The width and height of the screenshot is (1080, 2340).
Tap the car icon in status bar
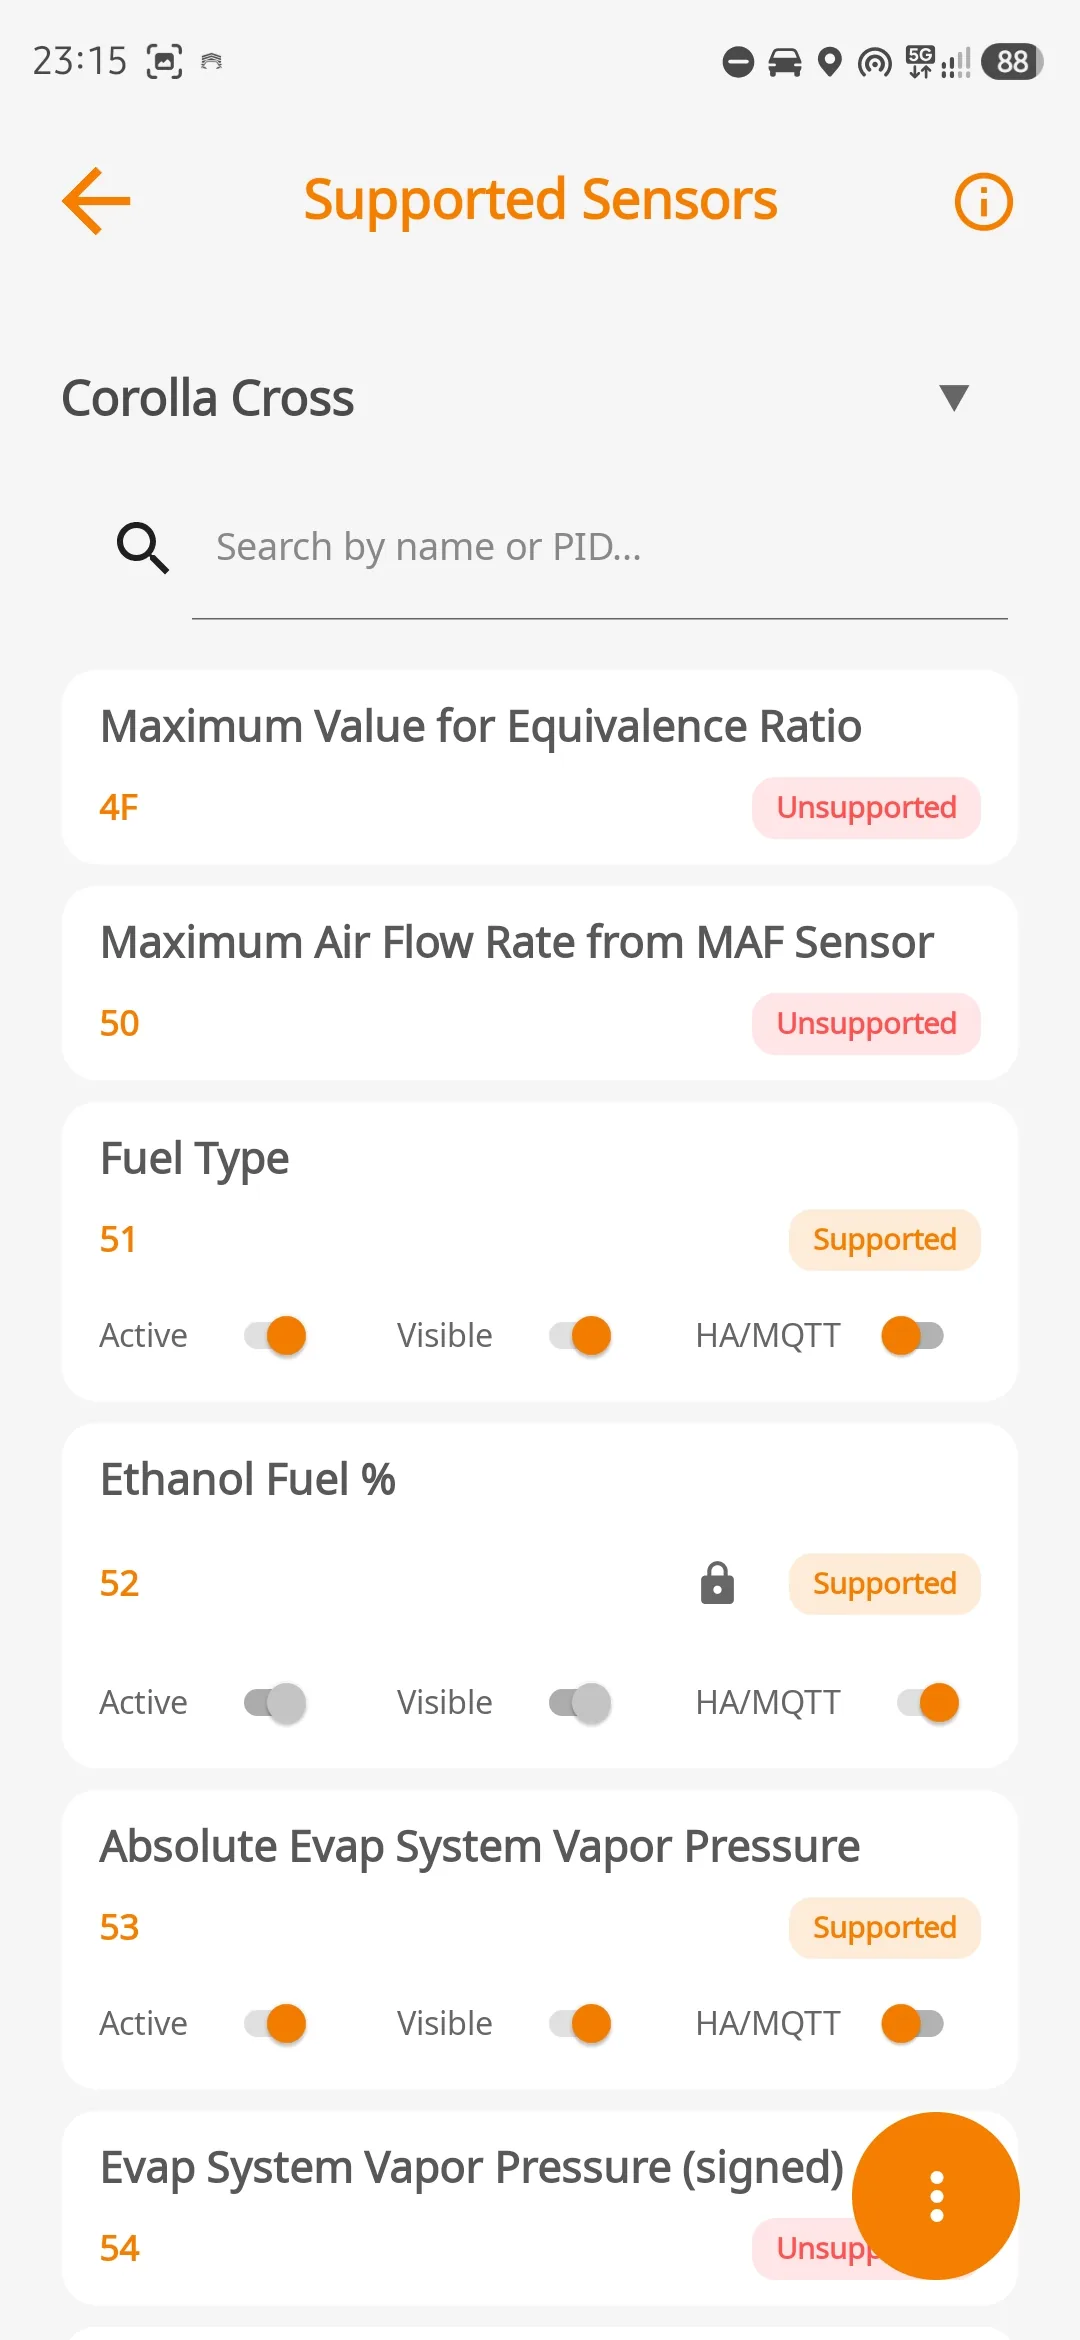(x=785, y=62)
